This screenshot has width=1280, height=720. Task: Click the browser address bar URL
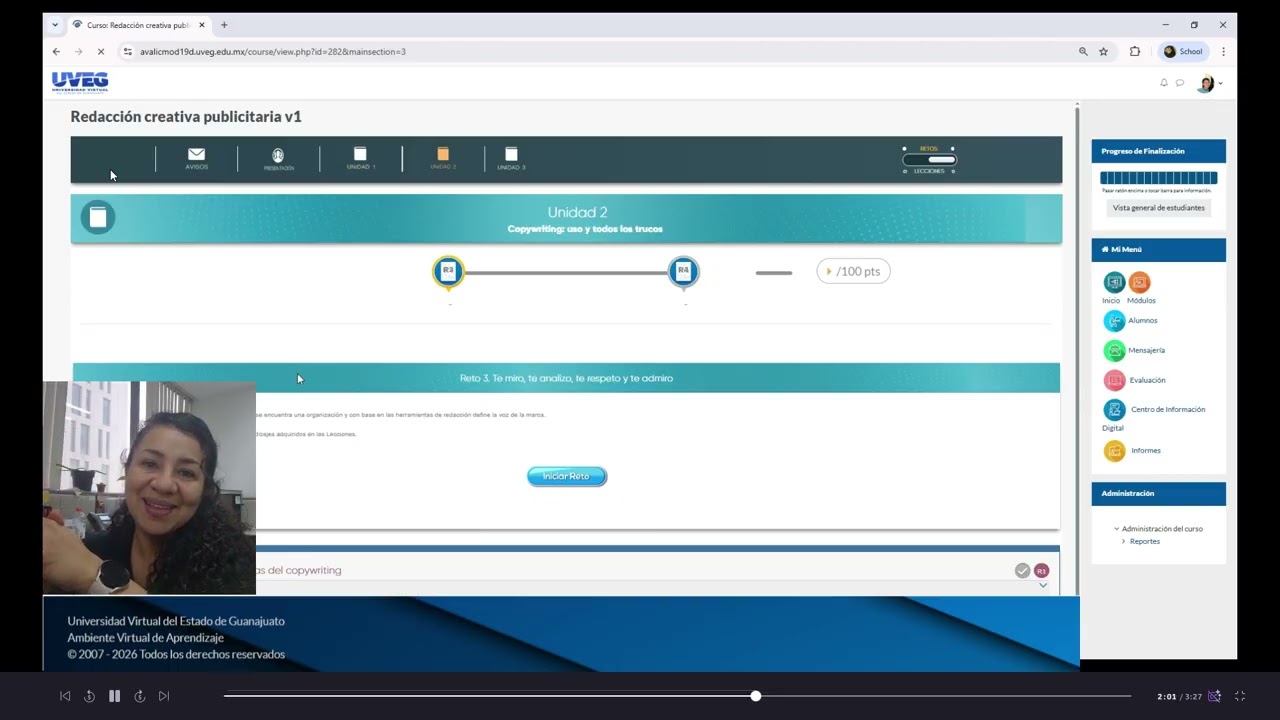[273, 51]
